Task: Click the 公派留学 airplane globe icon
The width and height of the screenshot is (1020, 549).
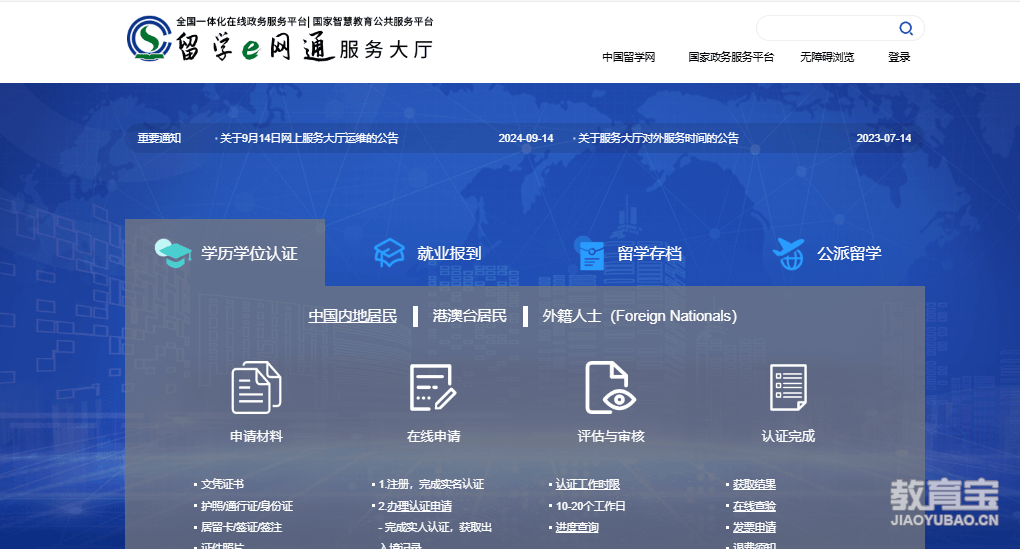Action: pos(788,254)
